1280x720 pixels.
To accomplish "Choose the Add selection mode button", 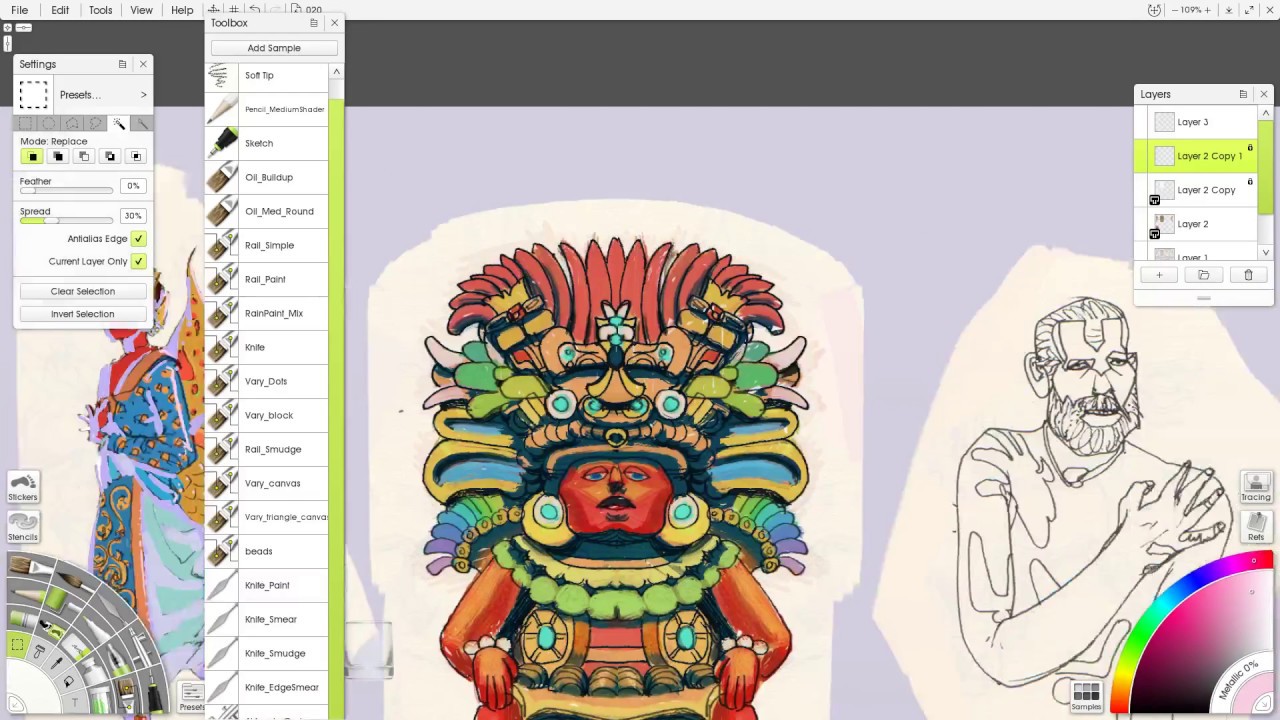I will (x=58, y=157).
